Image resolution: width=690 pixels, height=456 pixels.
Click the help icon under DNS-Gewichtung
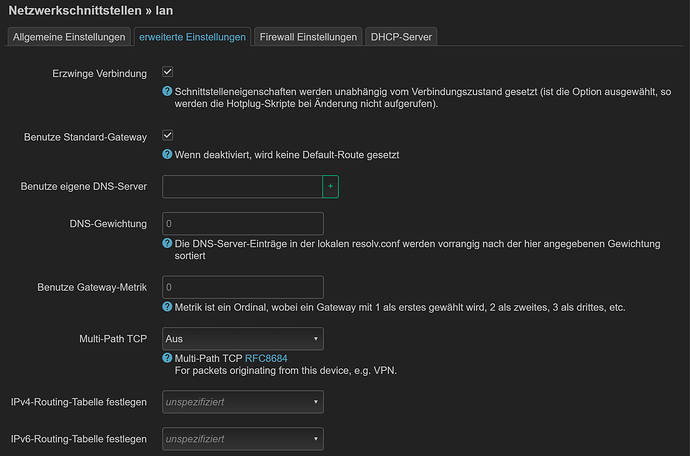(x=167, y=243)
